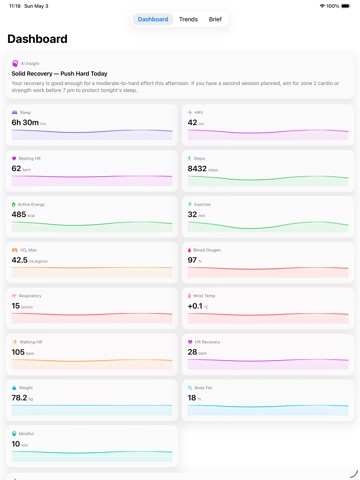The width and height of the screenshot is (360, 480).
Task: Switch to the Trends tab
Action: pos(188,19)
